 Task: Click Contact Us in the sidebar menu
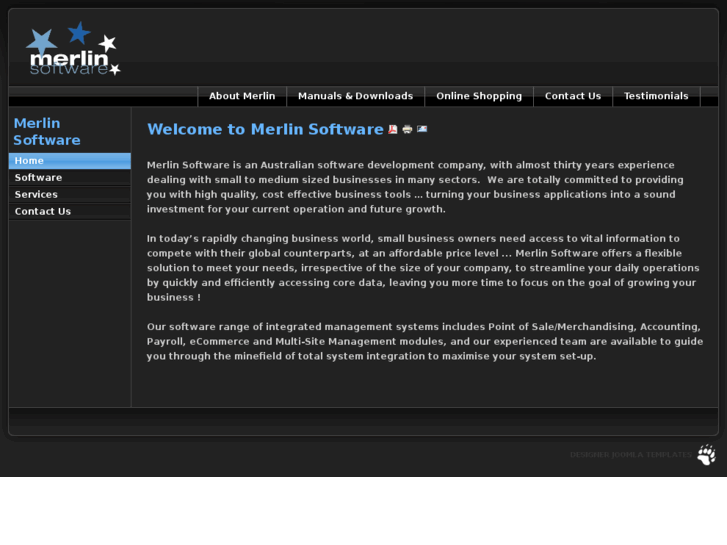pos(70,212)
